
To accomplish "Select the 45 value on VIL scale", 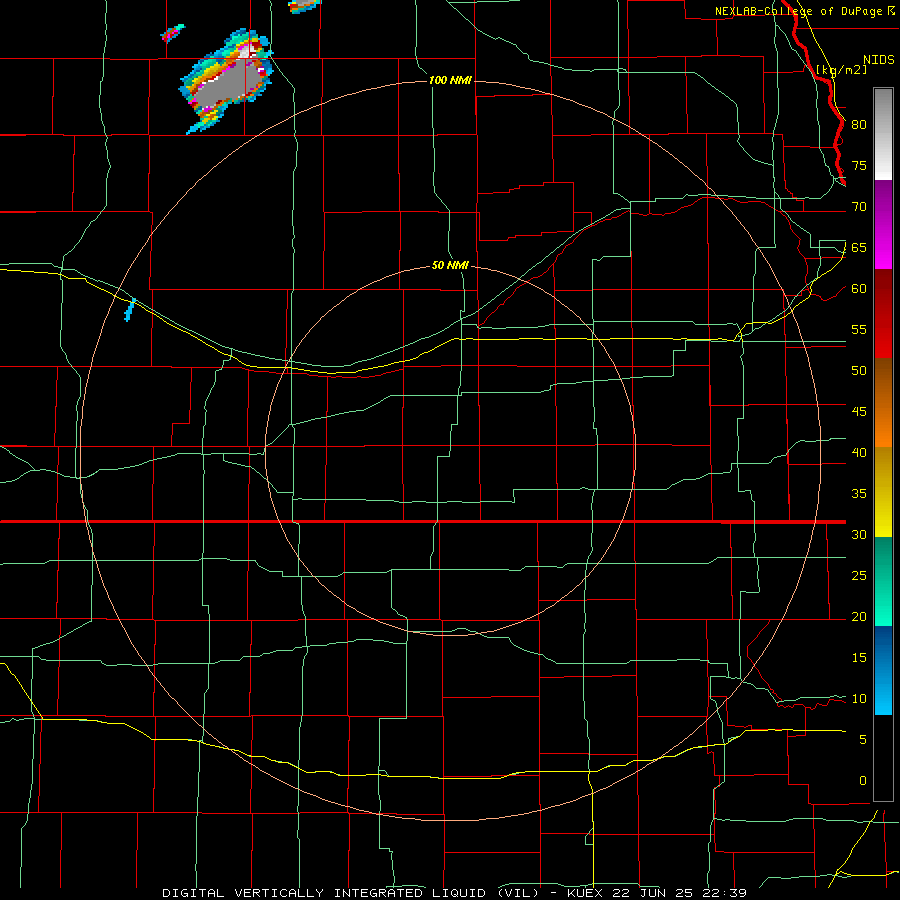I will pyautogui.click(x=859, y=412).
